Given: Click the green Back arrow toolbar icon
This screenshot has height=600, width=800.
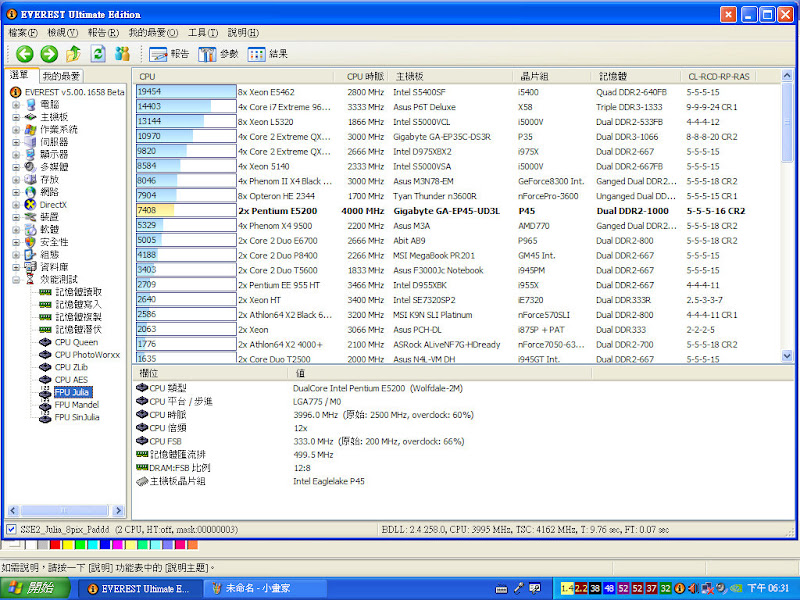Looking at the screenshot, I should click(24, 54).
